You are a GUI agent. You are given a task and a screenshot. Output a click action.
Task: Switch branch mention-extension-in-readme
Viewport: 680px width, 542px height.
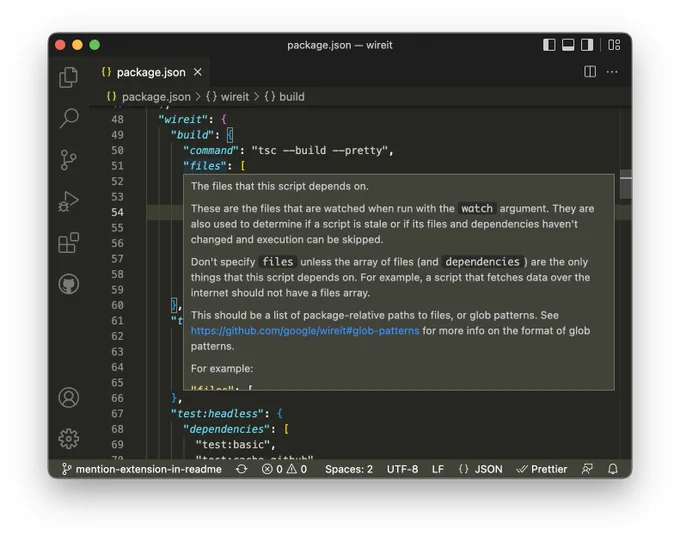coord(142,469)
